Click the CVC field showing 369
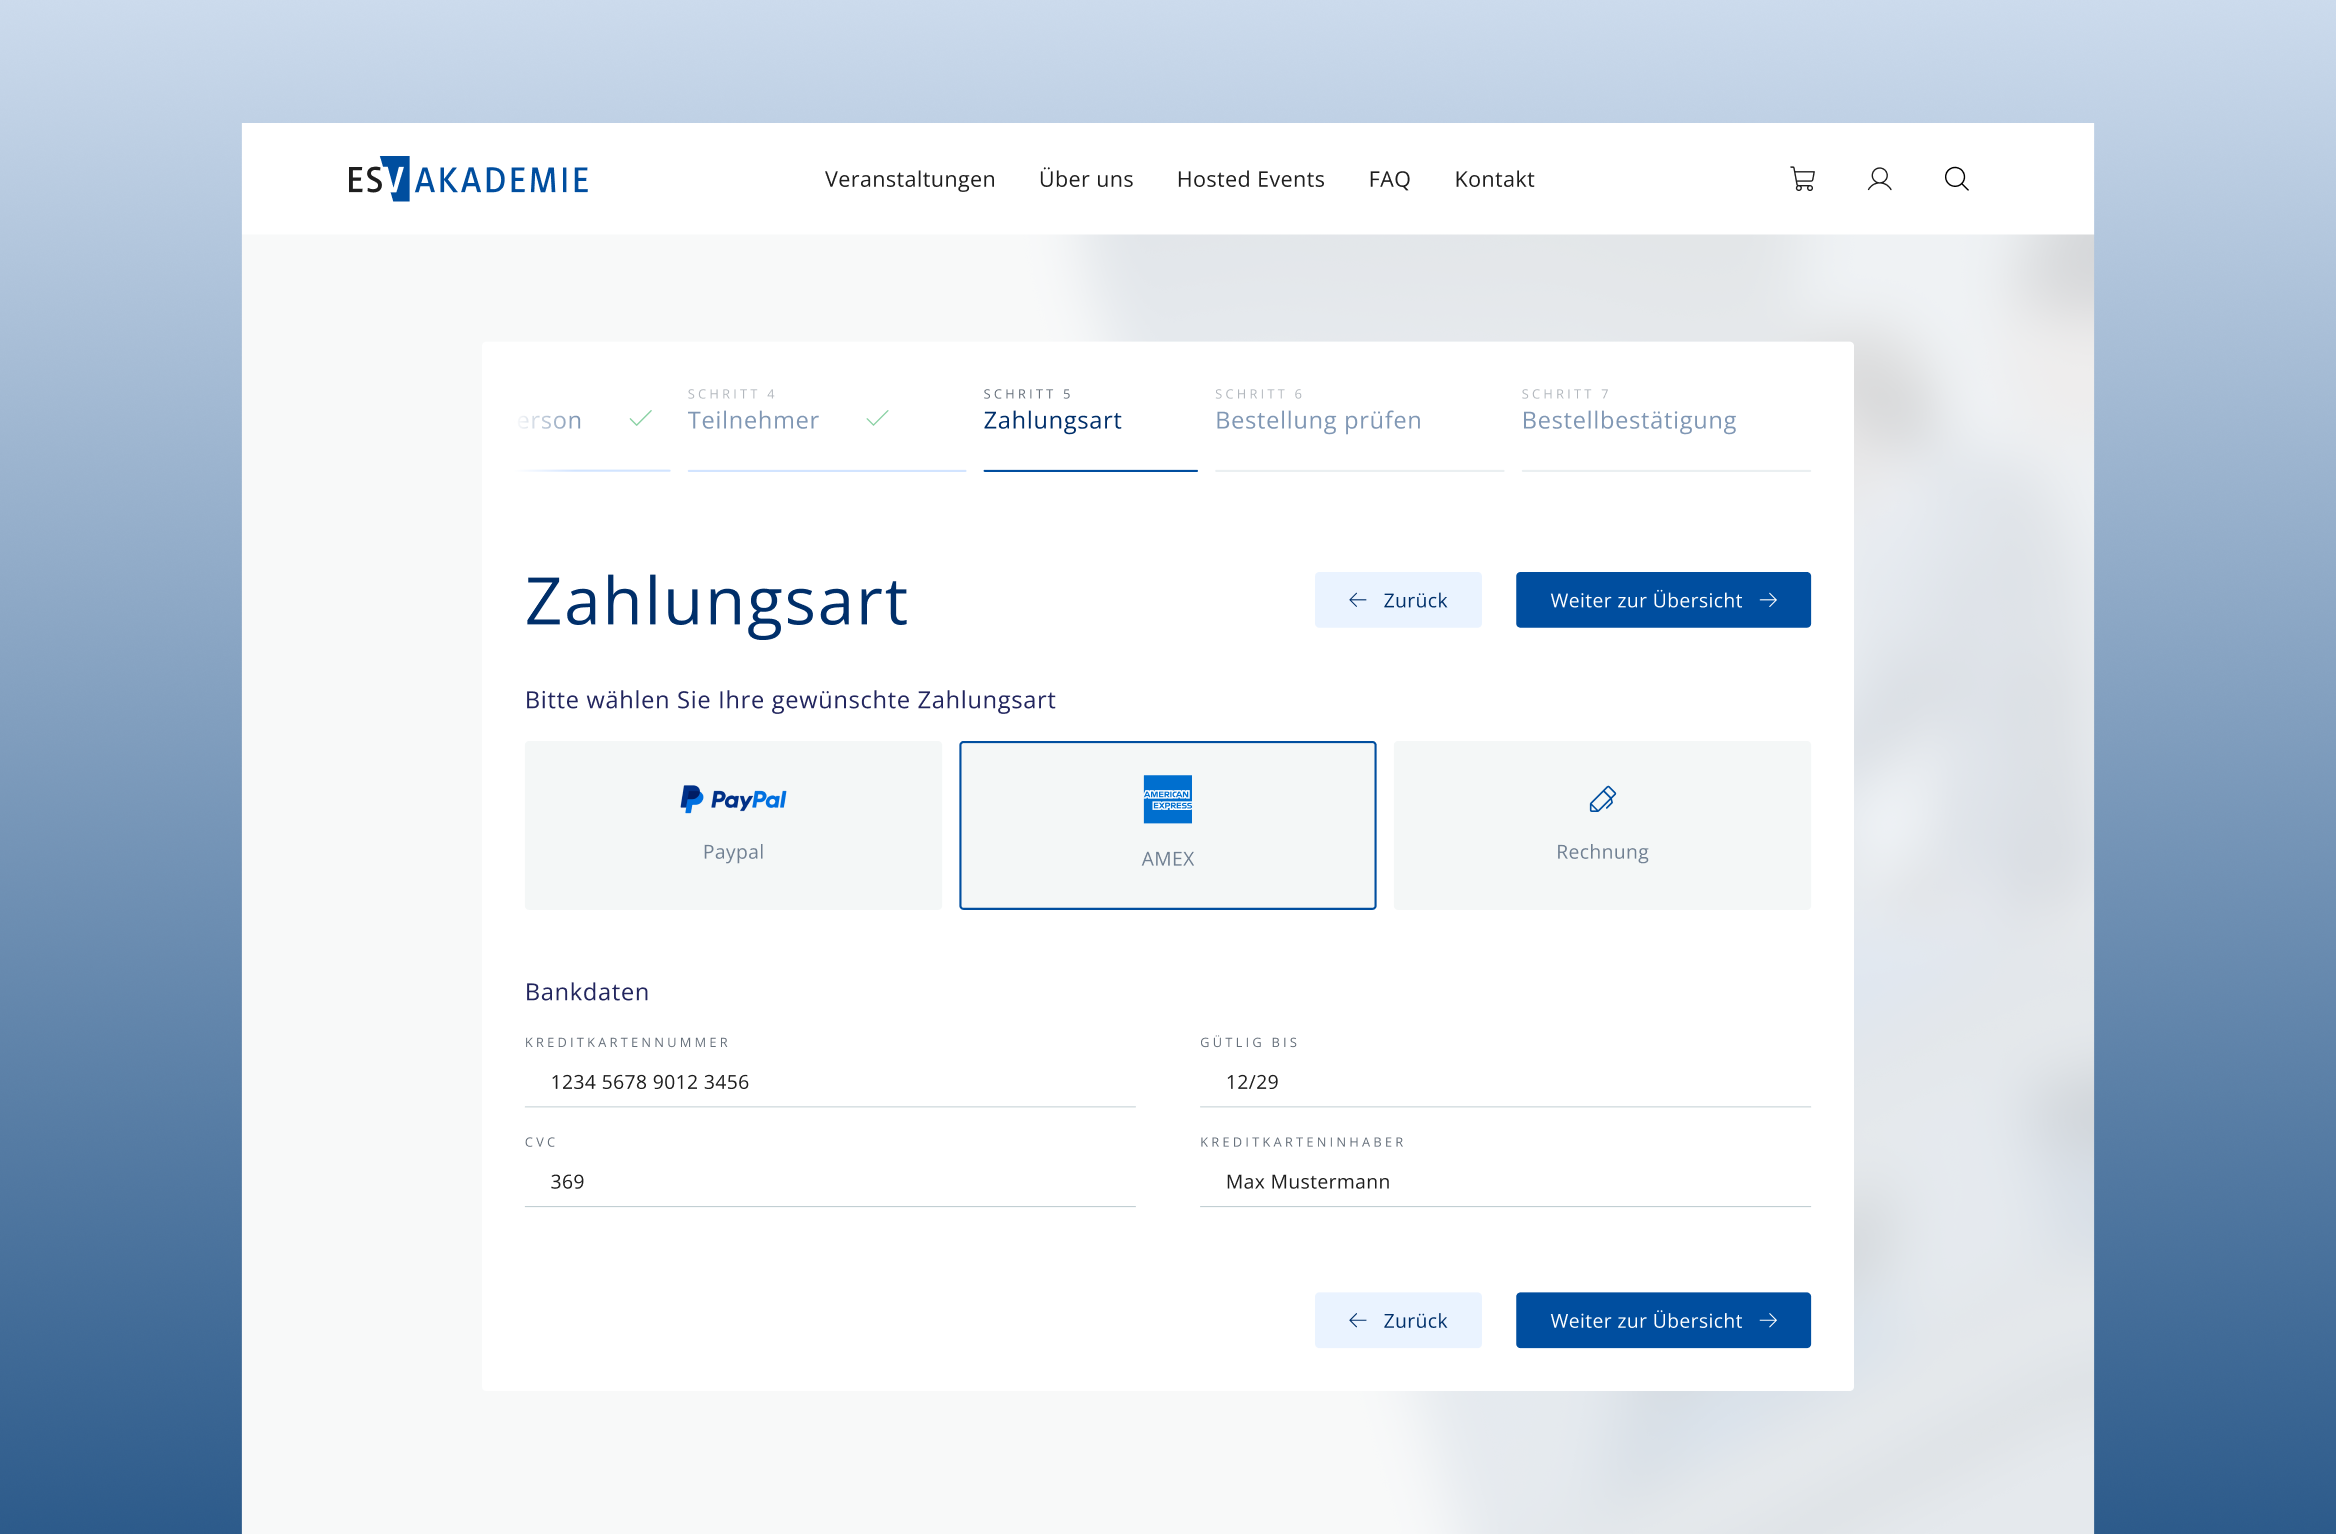Image resolution: width=2336 pixels, height=1534 pixels. point(829,1181)
